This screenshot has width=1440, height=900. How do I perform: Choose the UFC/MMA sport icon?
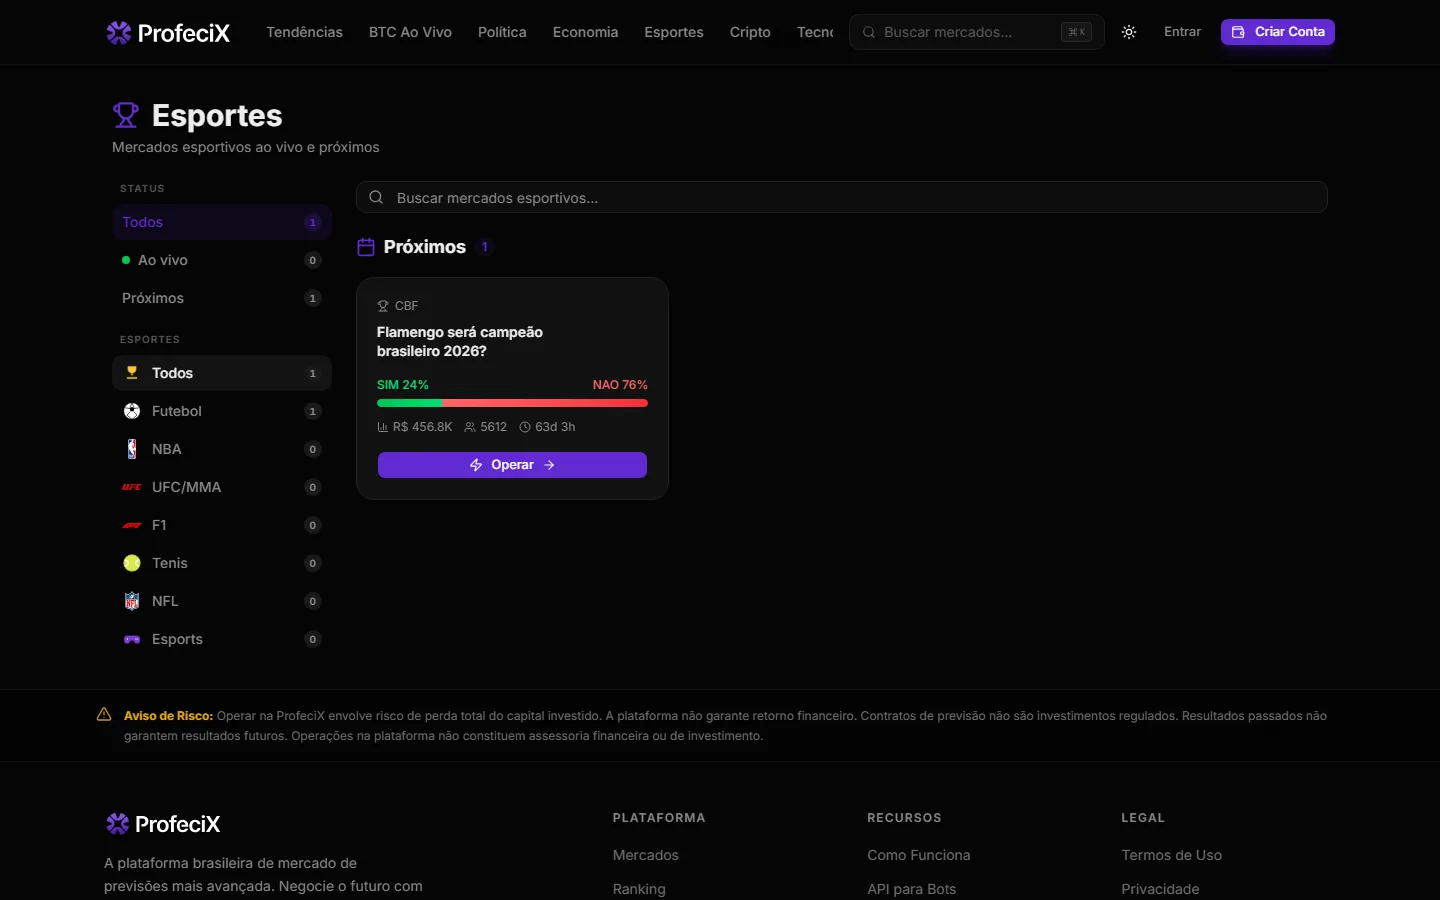pyautogui.click(x=132, y=487)
